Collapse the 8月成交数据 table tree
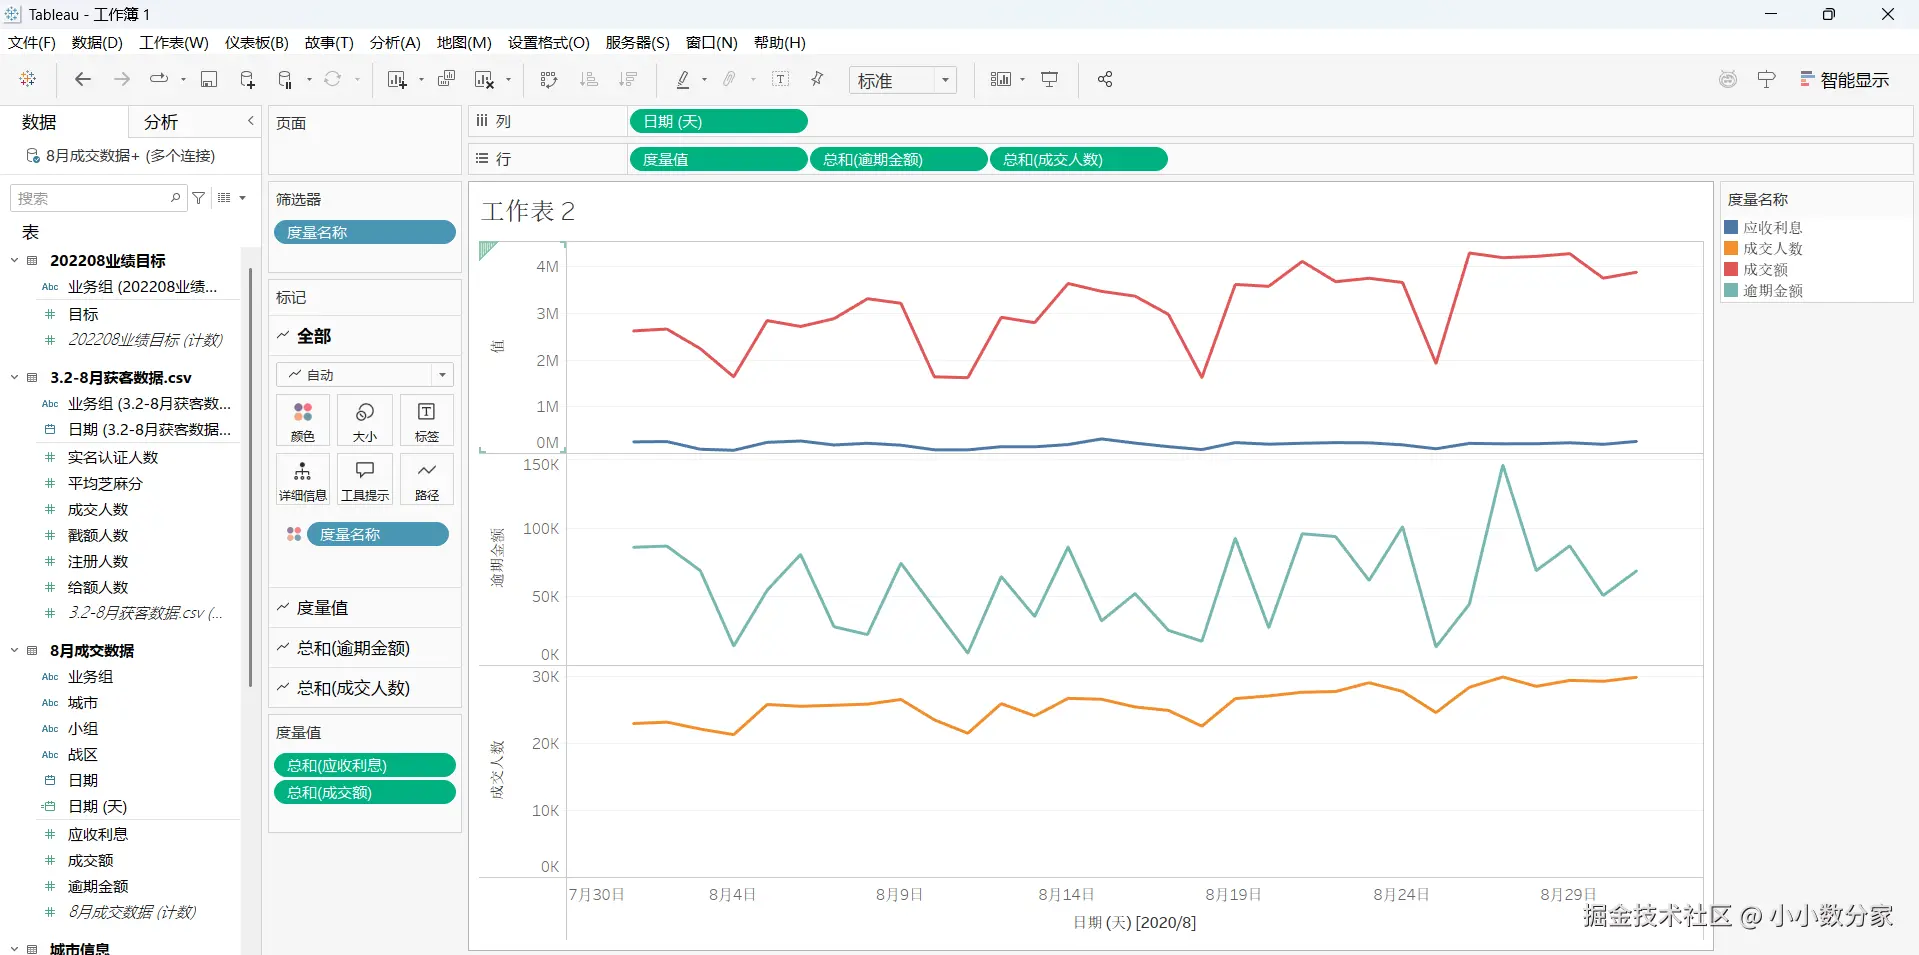The image size is (1919, 955). (14, 650)
